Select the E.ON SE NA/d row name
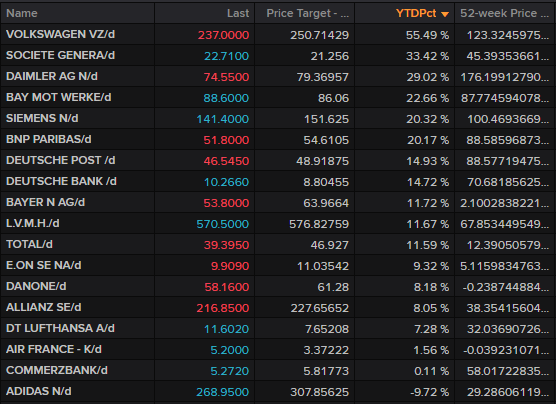The width and height of the screenshot is (556, 404). coord(44,265)
